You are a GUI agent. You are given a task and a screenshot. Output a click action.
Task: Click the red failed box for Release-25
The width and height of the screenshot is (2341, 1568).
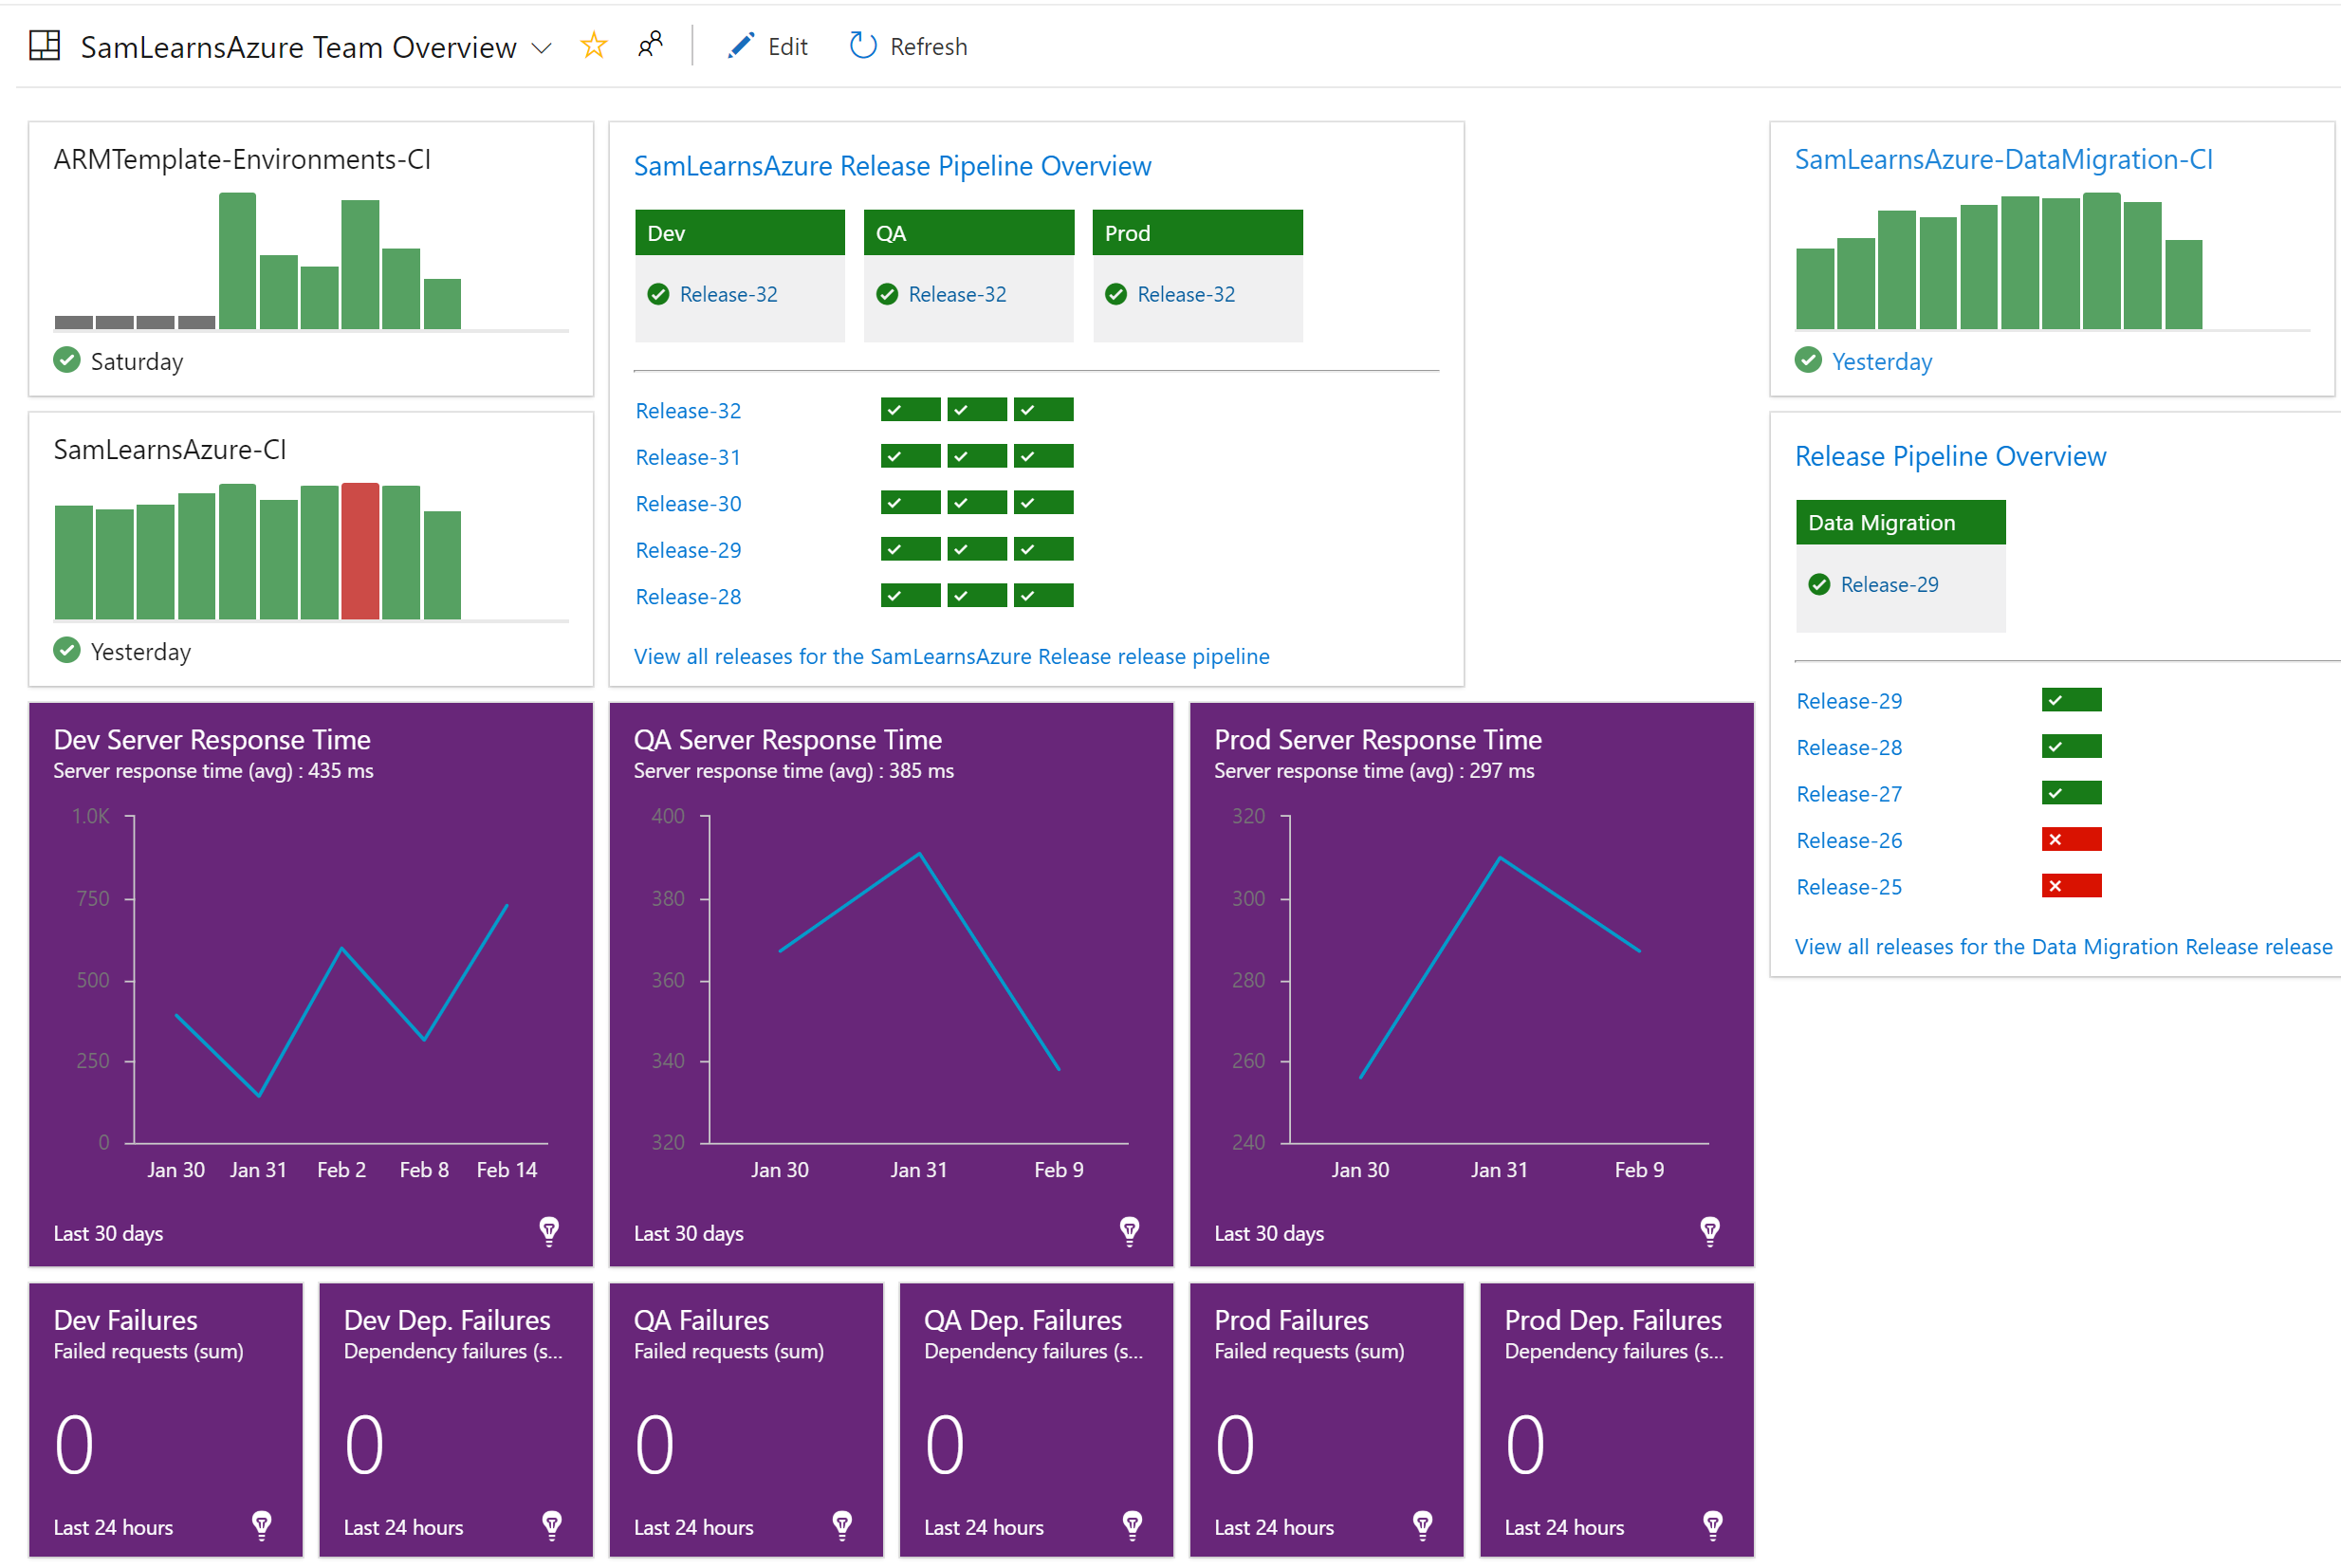tap(2070, 886)
